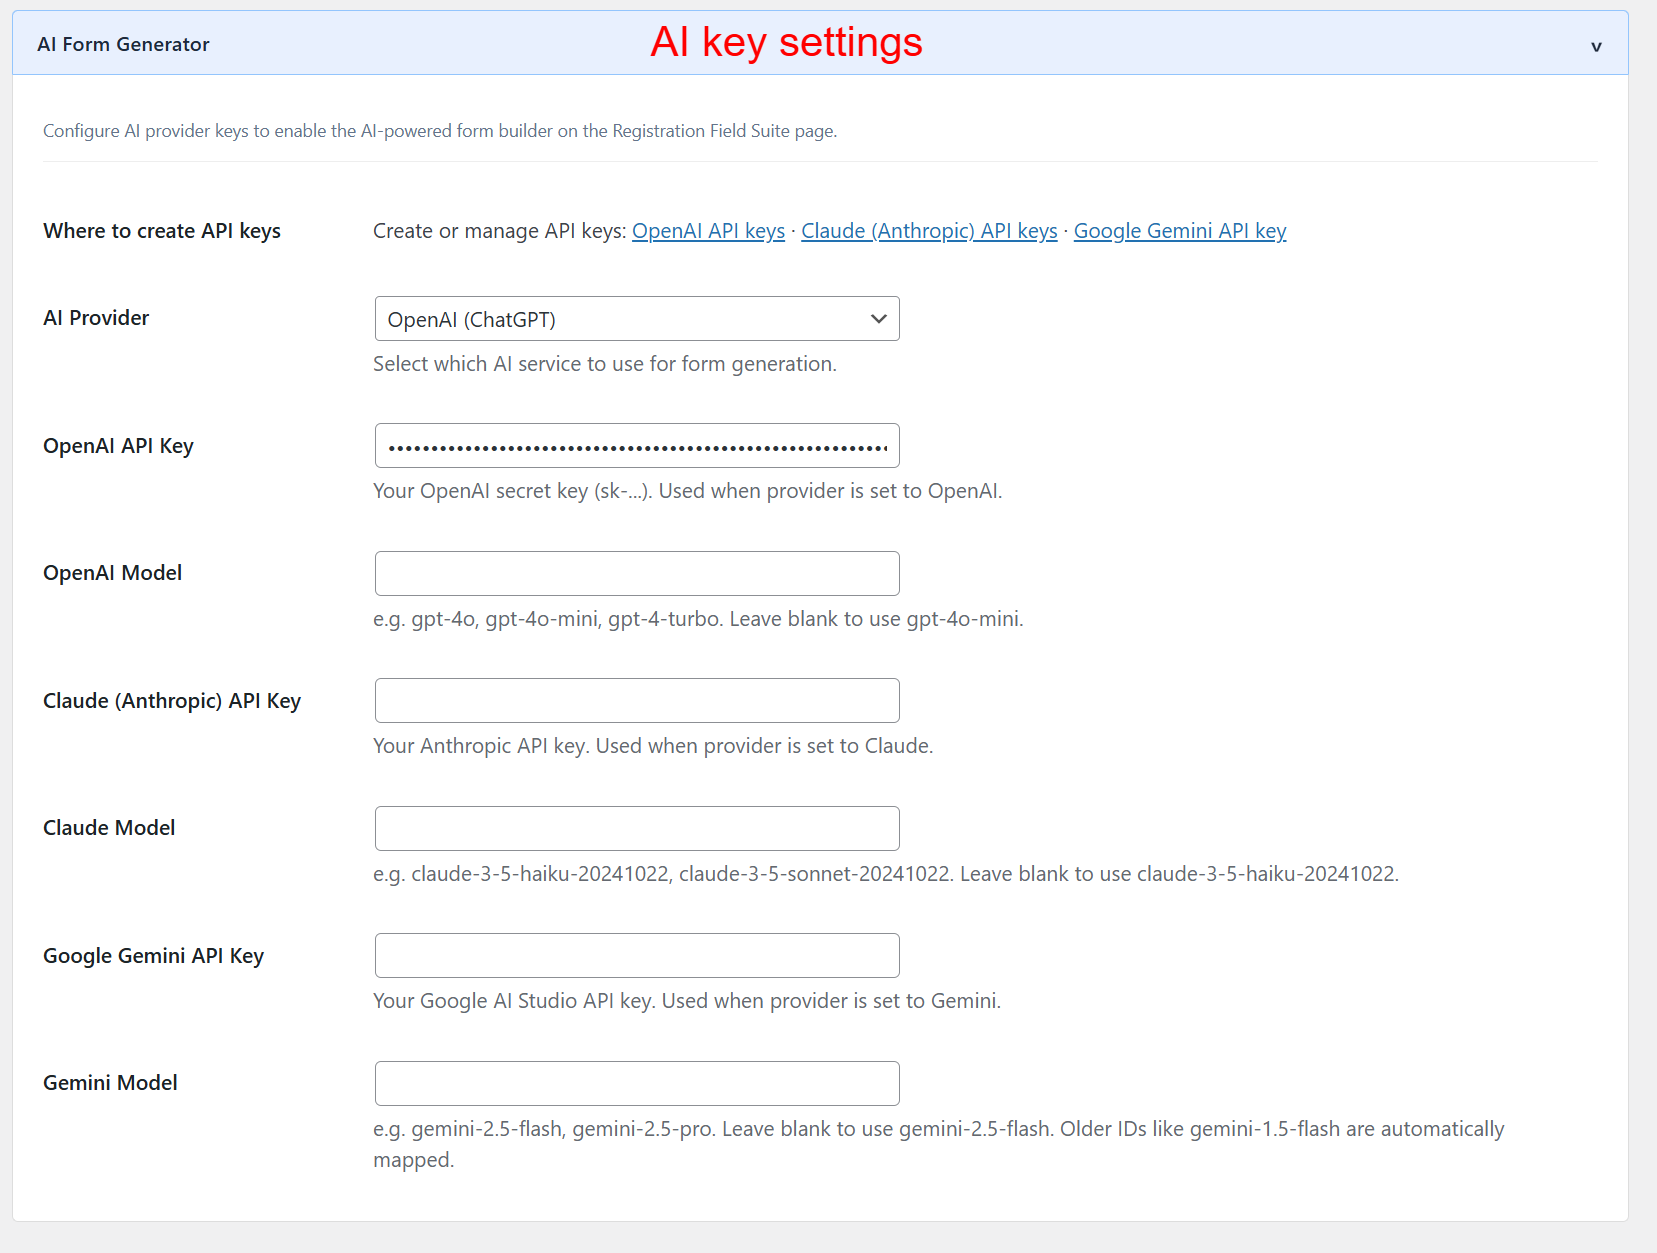Screen dimensions: 1657x1253
Task: Click the Where to create API keys label
Action: pos(161,230)
